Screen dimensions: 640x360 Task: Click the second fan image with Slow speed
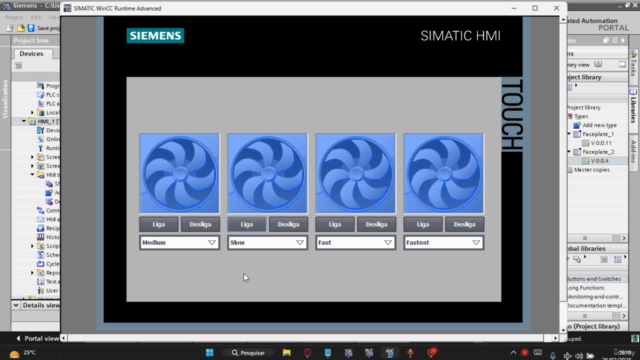click(267, 173)
